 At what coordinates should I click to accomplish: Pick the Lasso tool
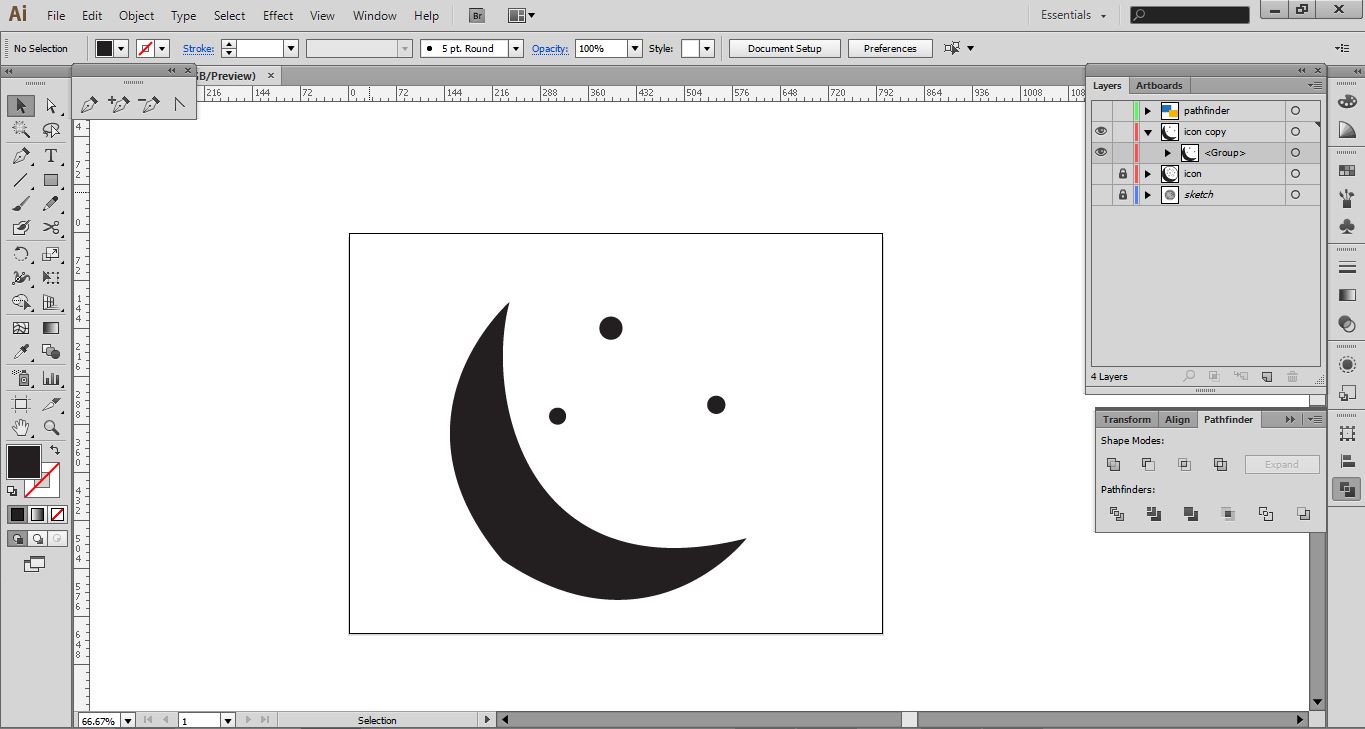[x=51, y=130]
